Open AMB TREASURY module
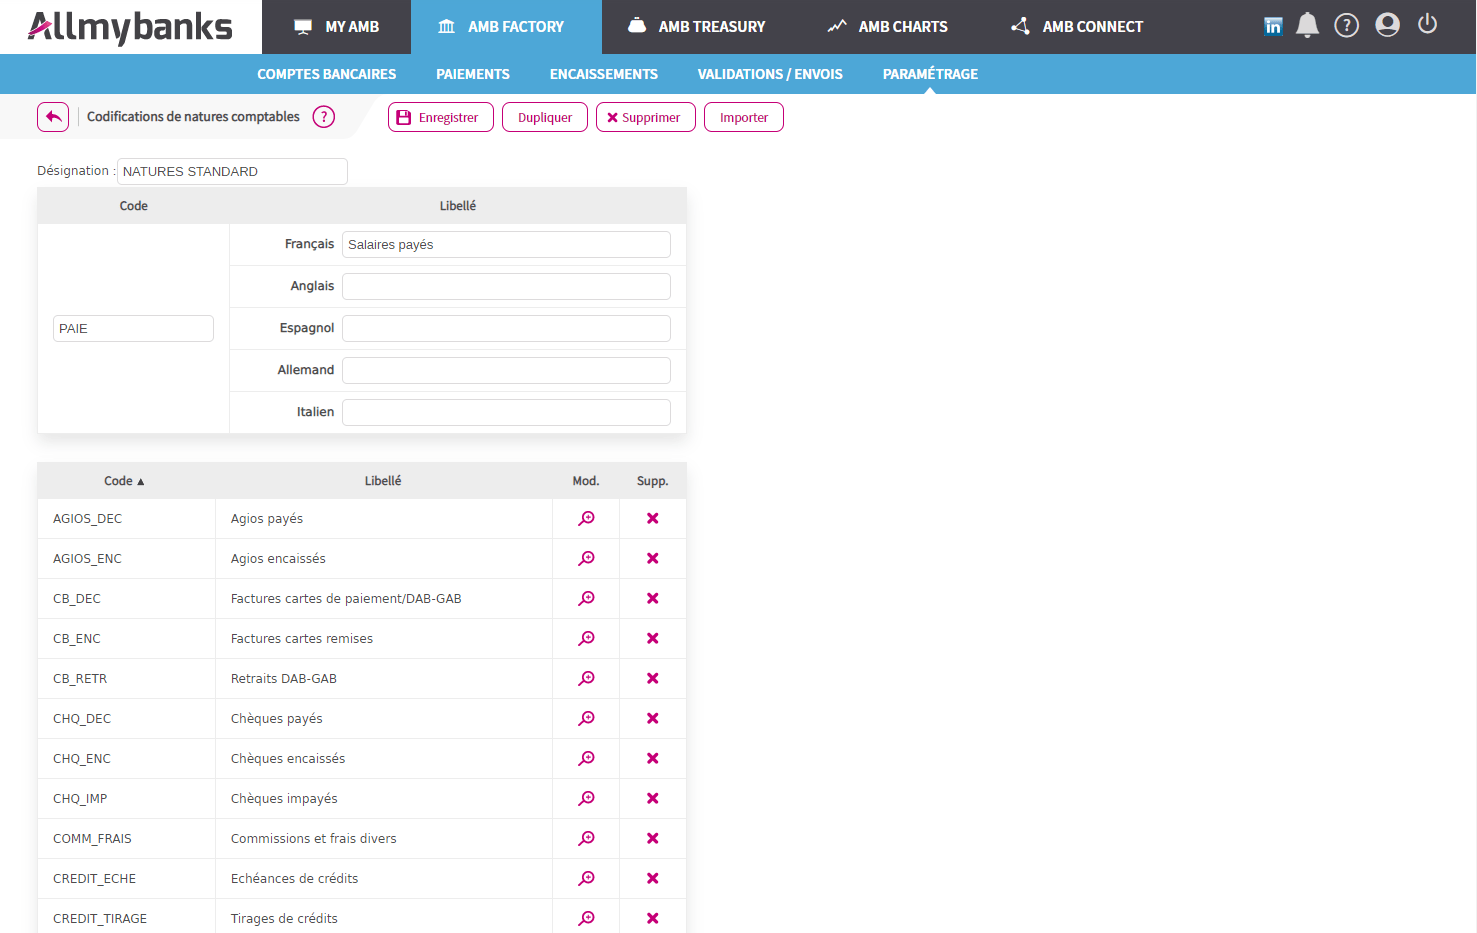Image resolution: width=1477 pixels, height=933 pixels. tap(697, 27)
